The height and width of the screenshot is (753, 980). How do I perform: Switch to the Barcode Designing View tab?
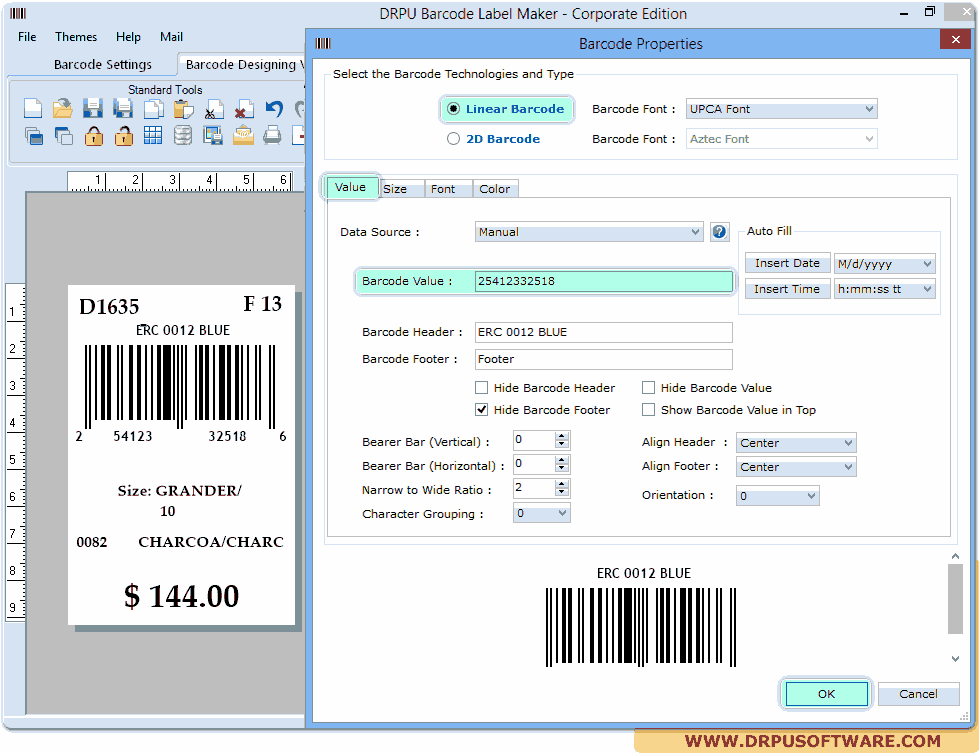[243, 64]
